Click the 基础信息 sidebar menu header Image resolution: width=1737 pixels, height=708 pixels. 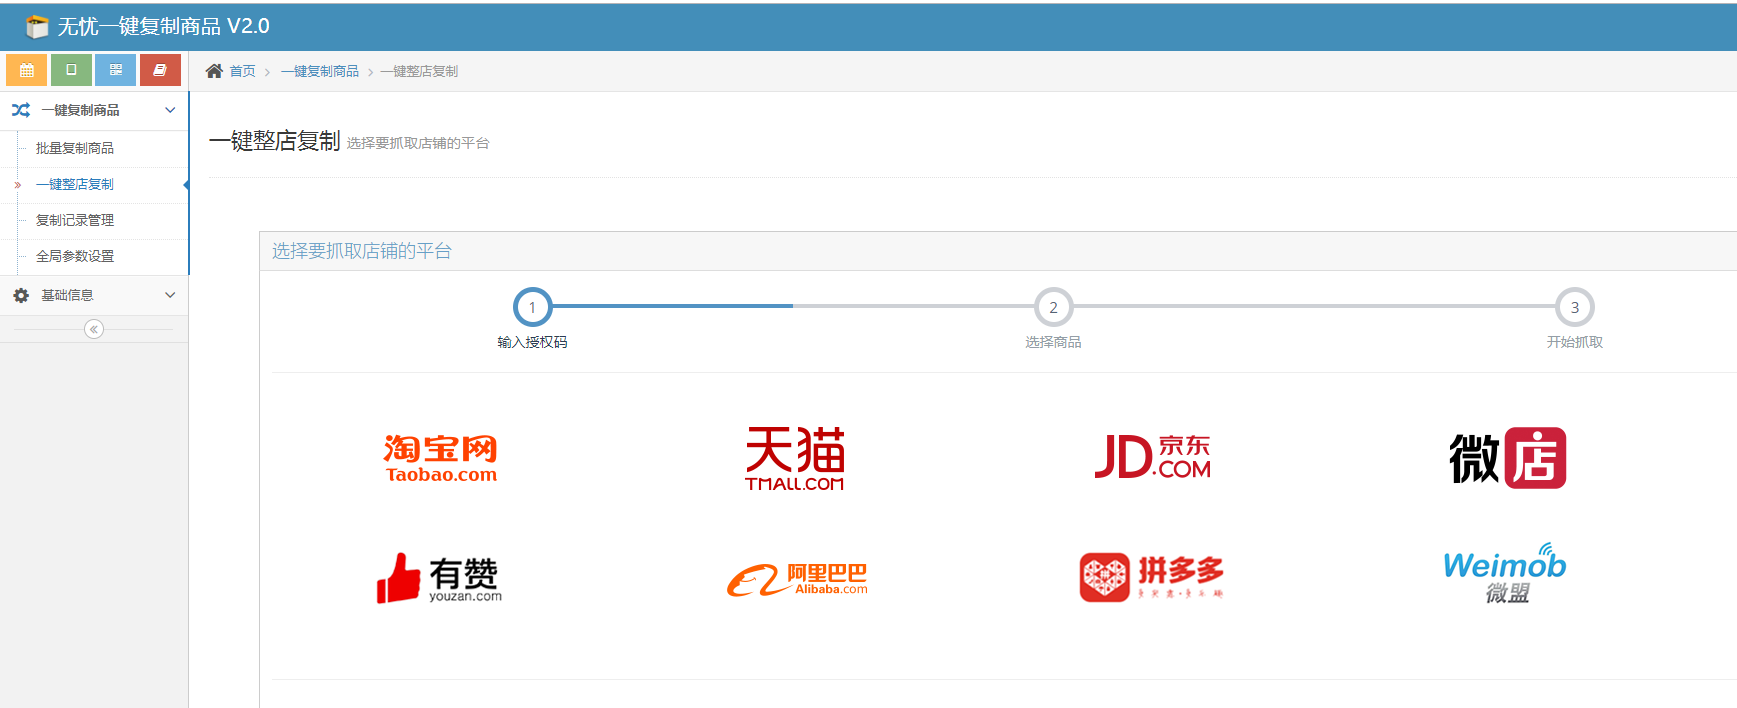click(x=94, y=295)
